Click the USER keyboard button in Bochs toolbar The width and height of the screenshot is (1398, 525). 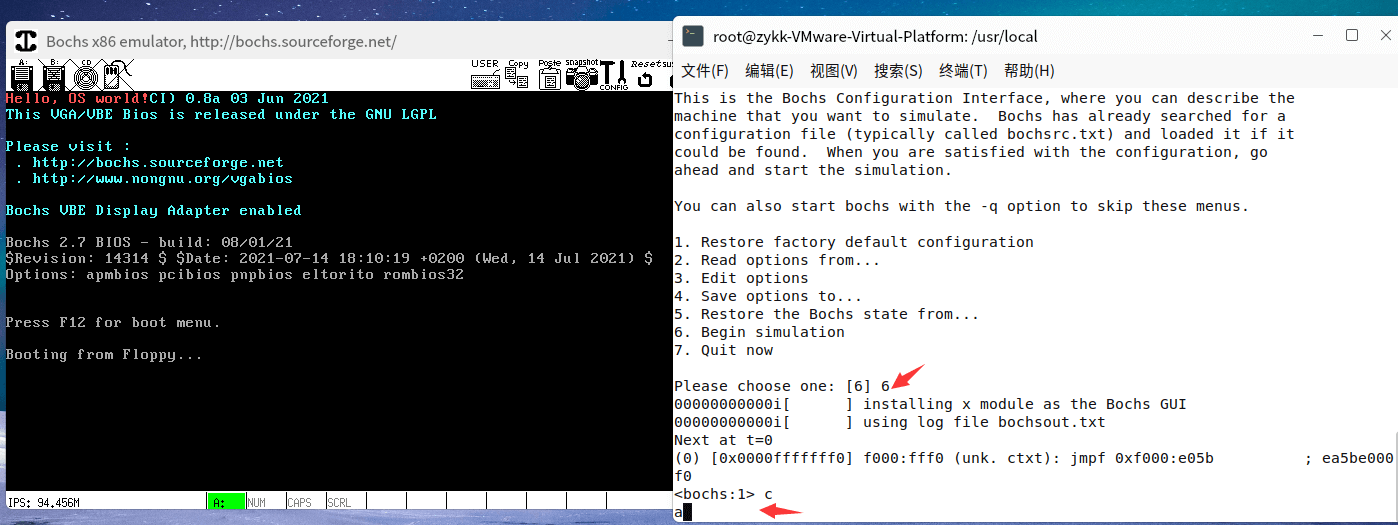485,75
